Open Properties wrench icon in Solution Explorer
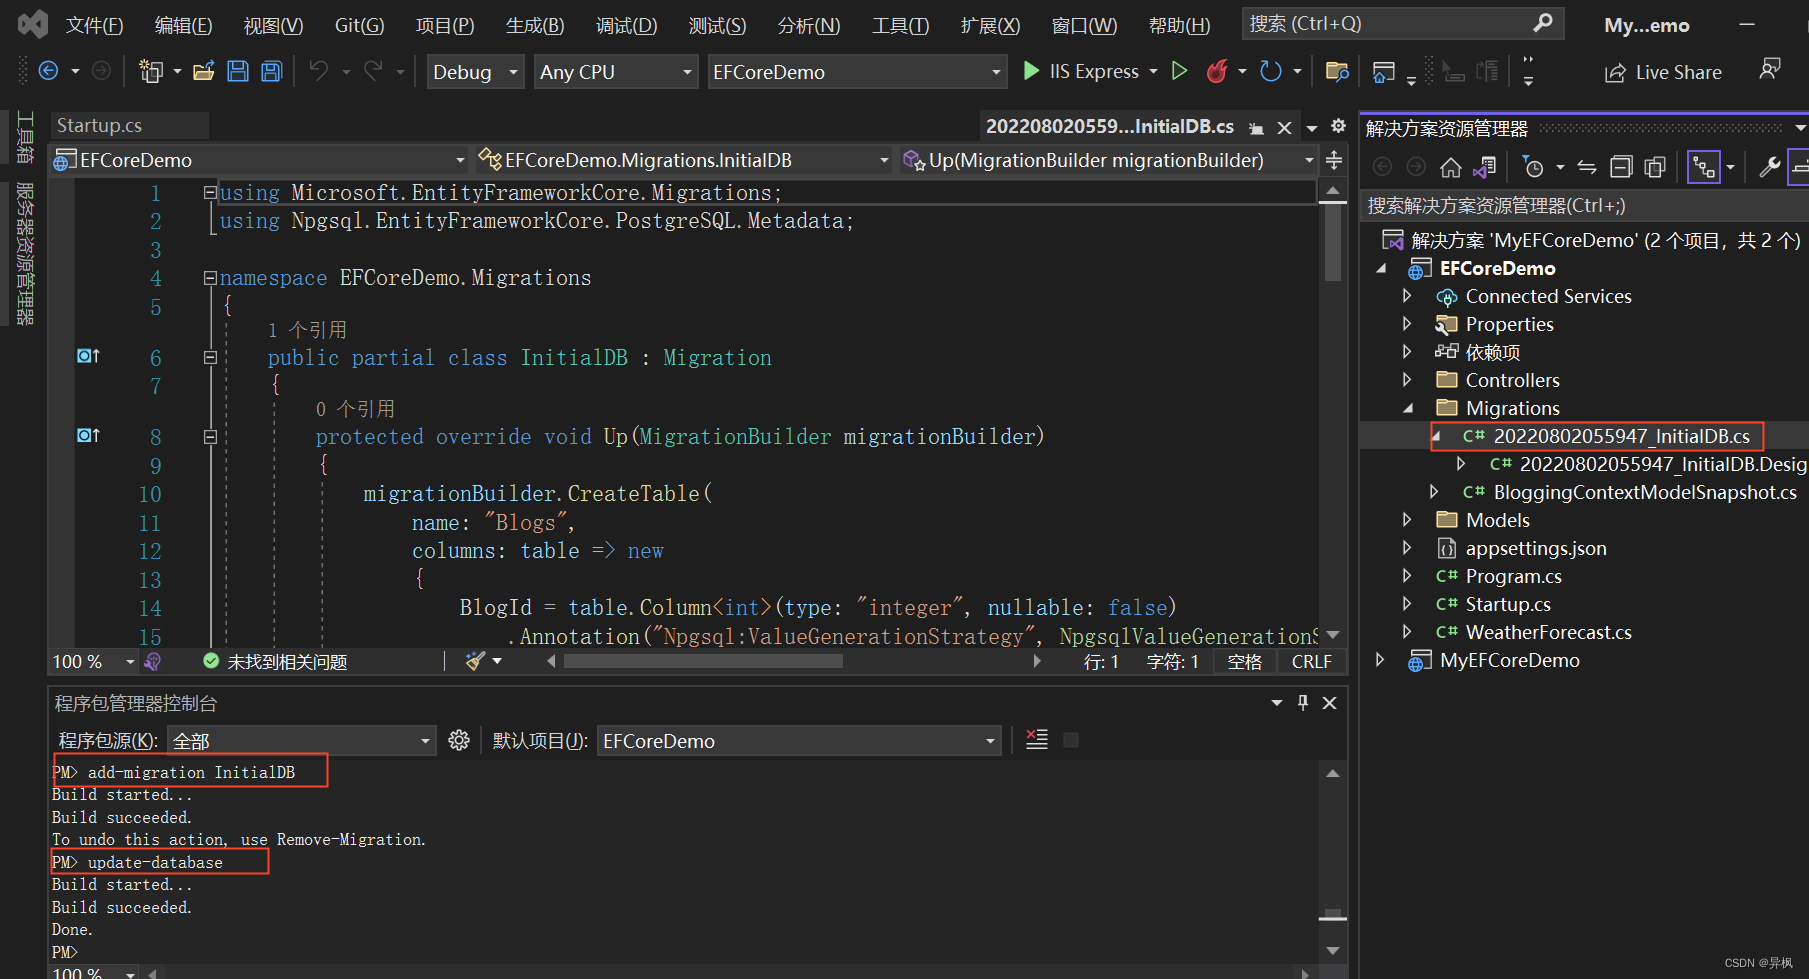Image resolution: width=1809 pixels, height=979 pixels. [x=1769, y=167]
